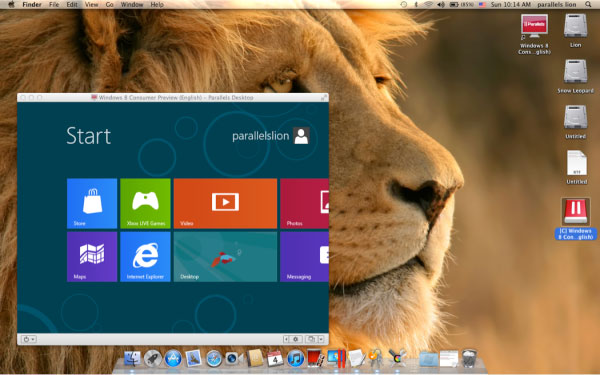This screenshot has width=600, height=375.
Task: Open the Wi-Fi status menu
Action: coord(429,5)
